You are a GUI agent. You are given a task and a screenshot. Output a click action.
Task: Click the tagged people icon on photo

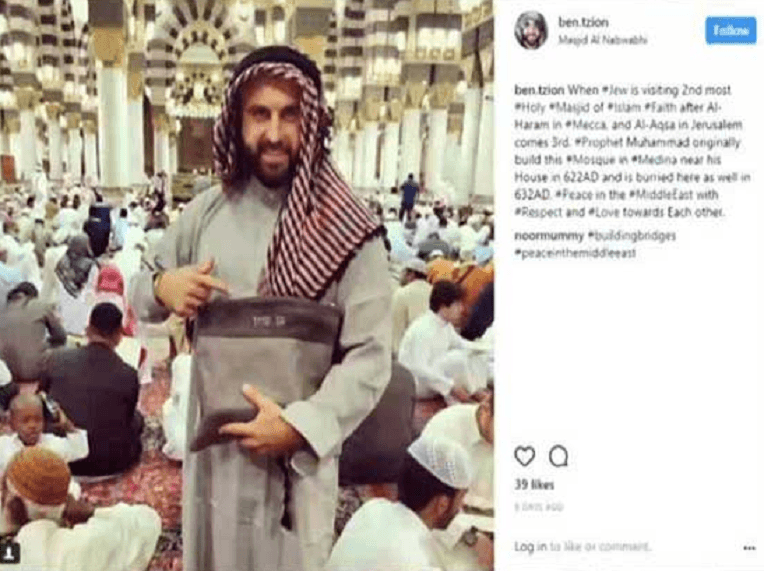10,552
